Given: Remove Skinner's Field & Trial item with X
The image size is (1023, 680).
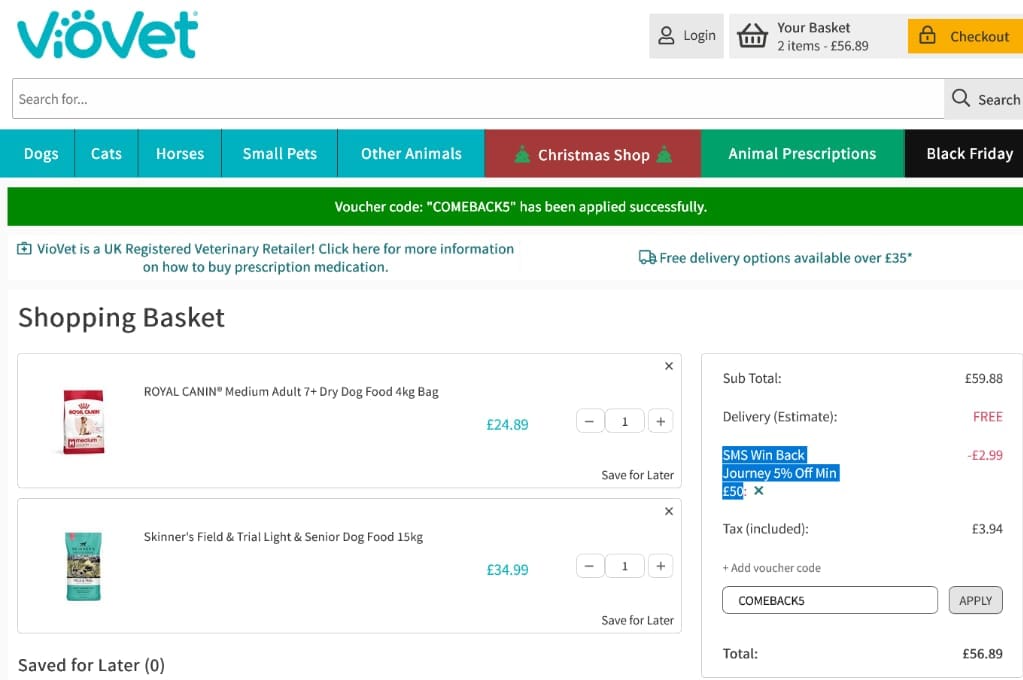Looking at the screenshot, I should tap(669, 511).
